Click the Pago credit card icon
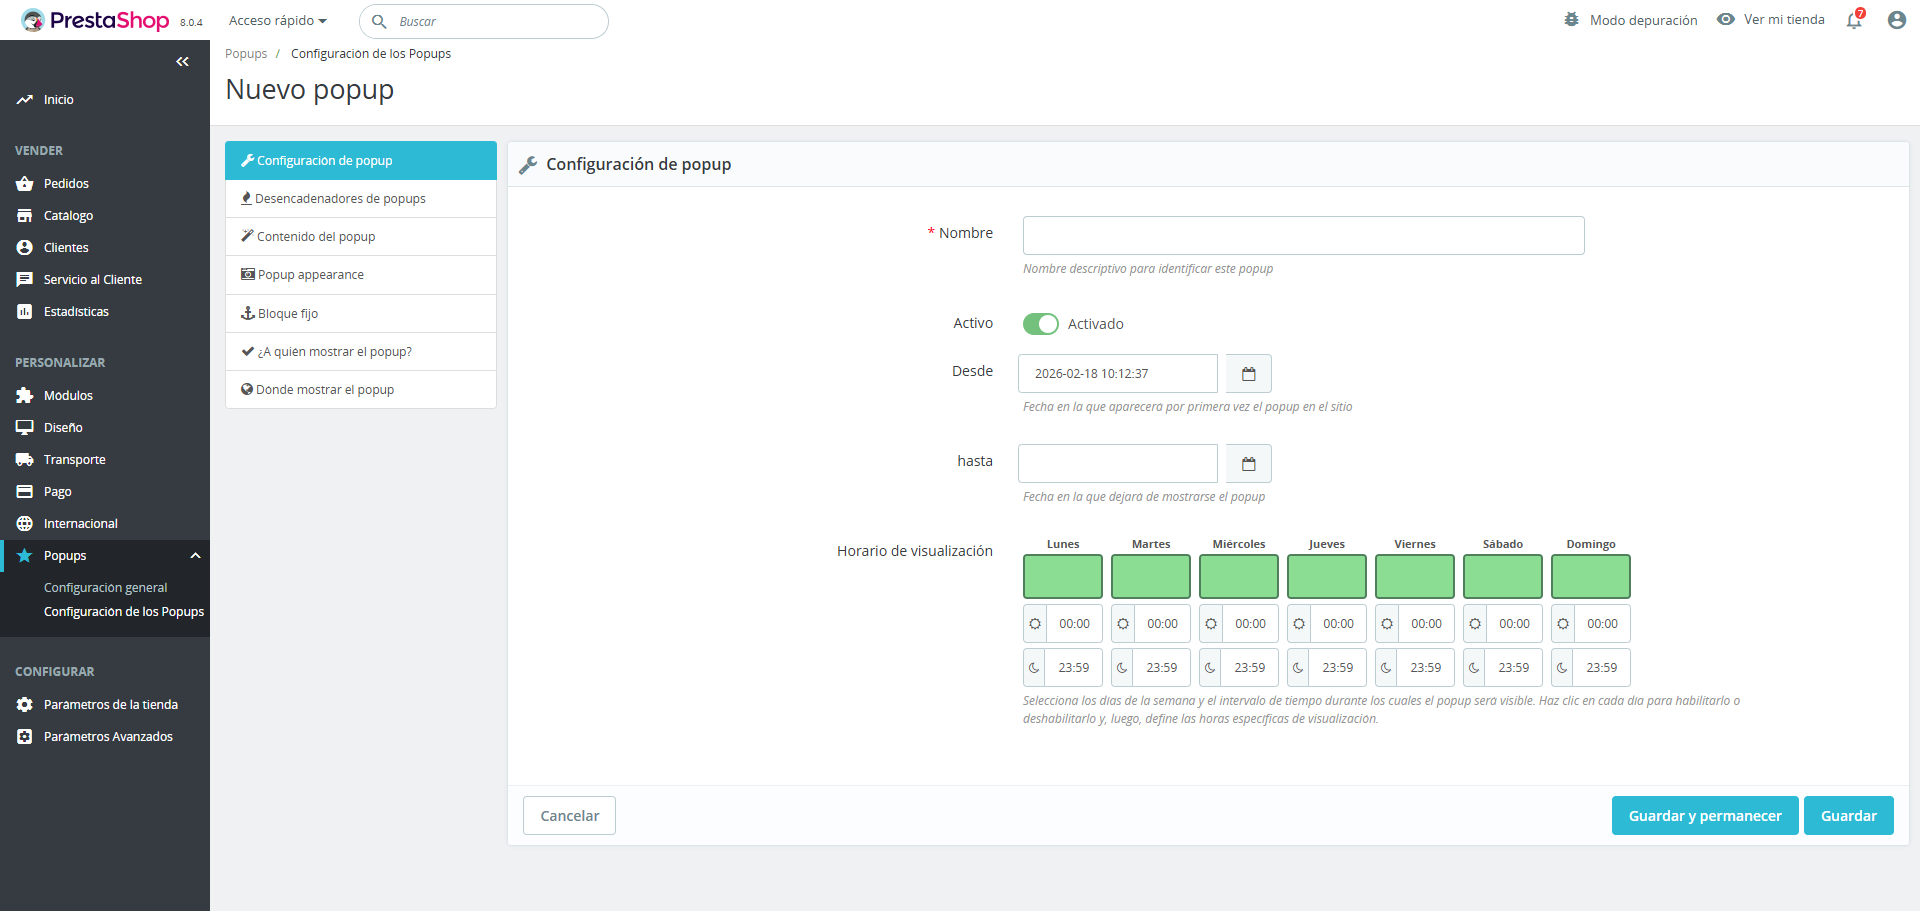Viewport: 1920px width, 911px height. [x=25, y=492]
